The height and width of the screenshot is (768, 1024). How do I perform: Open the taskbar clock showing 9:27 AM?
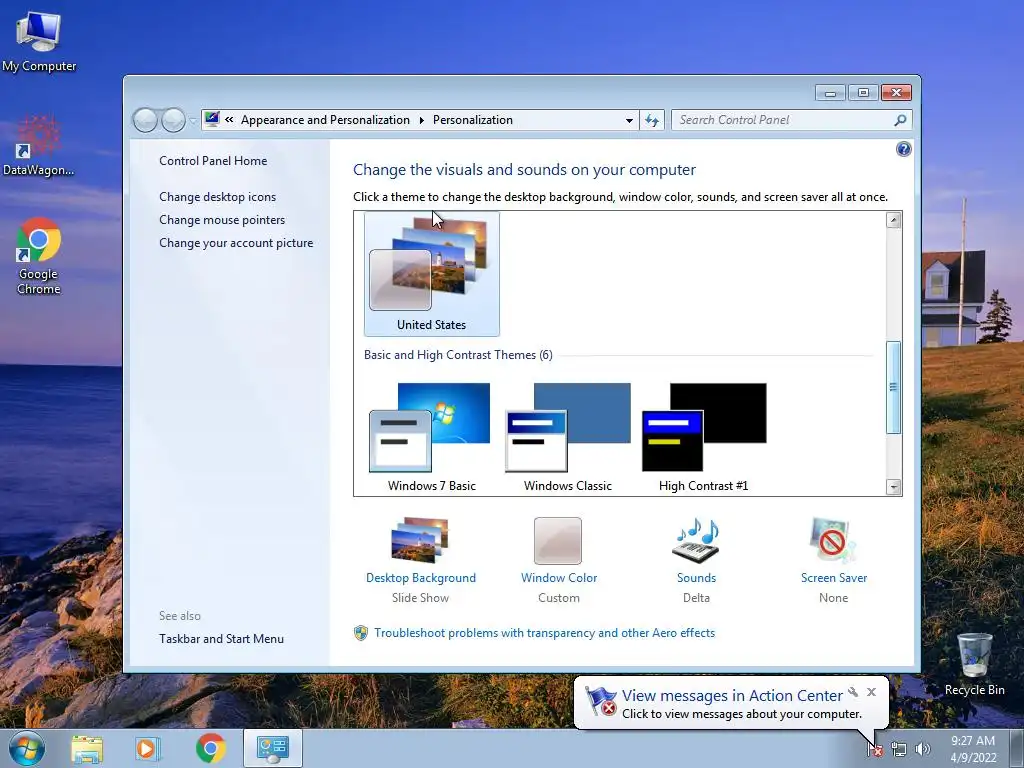tap(973, 749)
